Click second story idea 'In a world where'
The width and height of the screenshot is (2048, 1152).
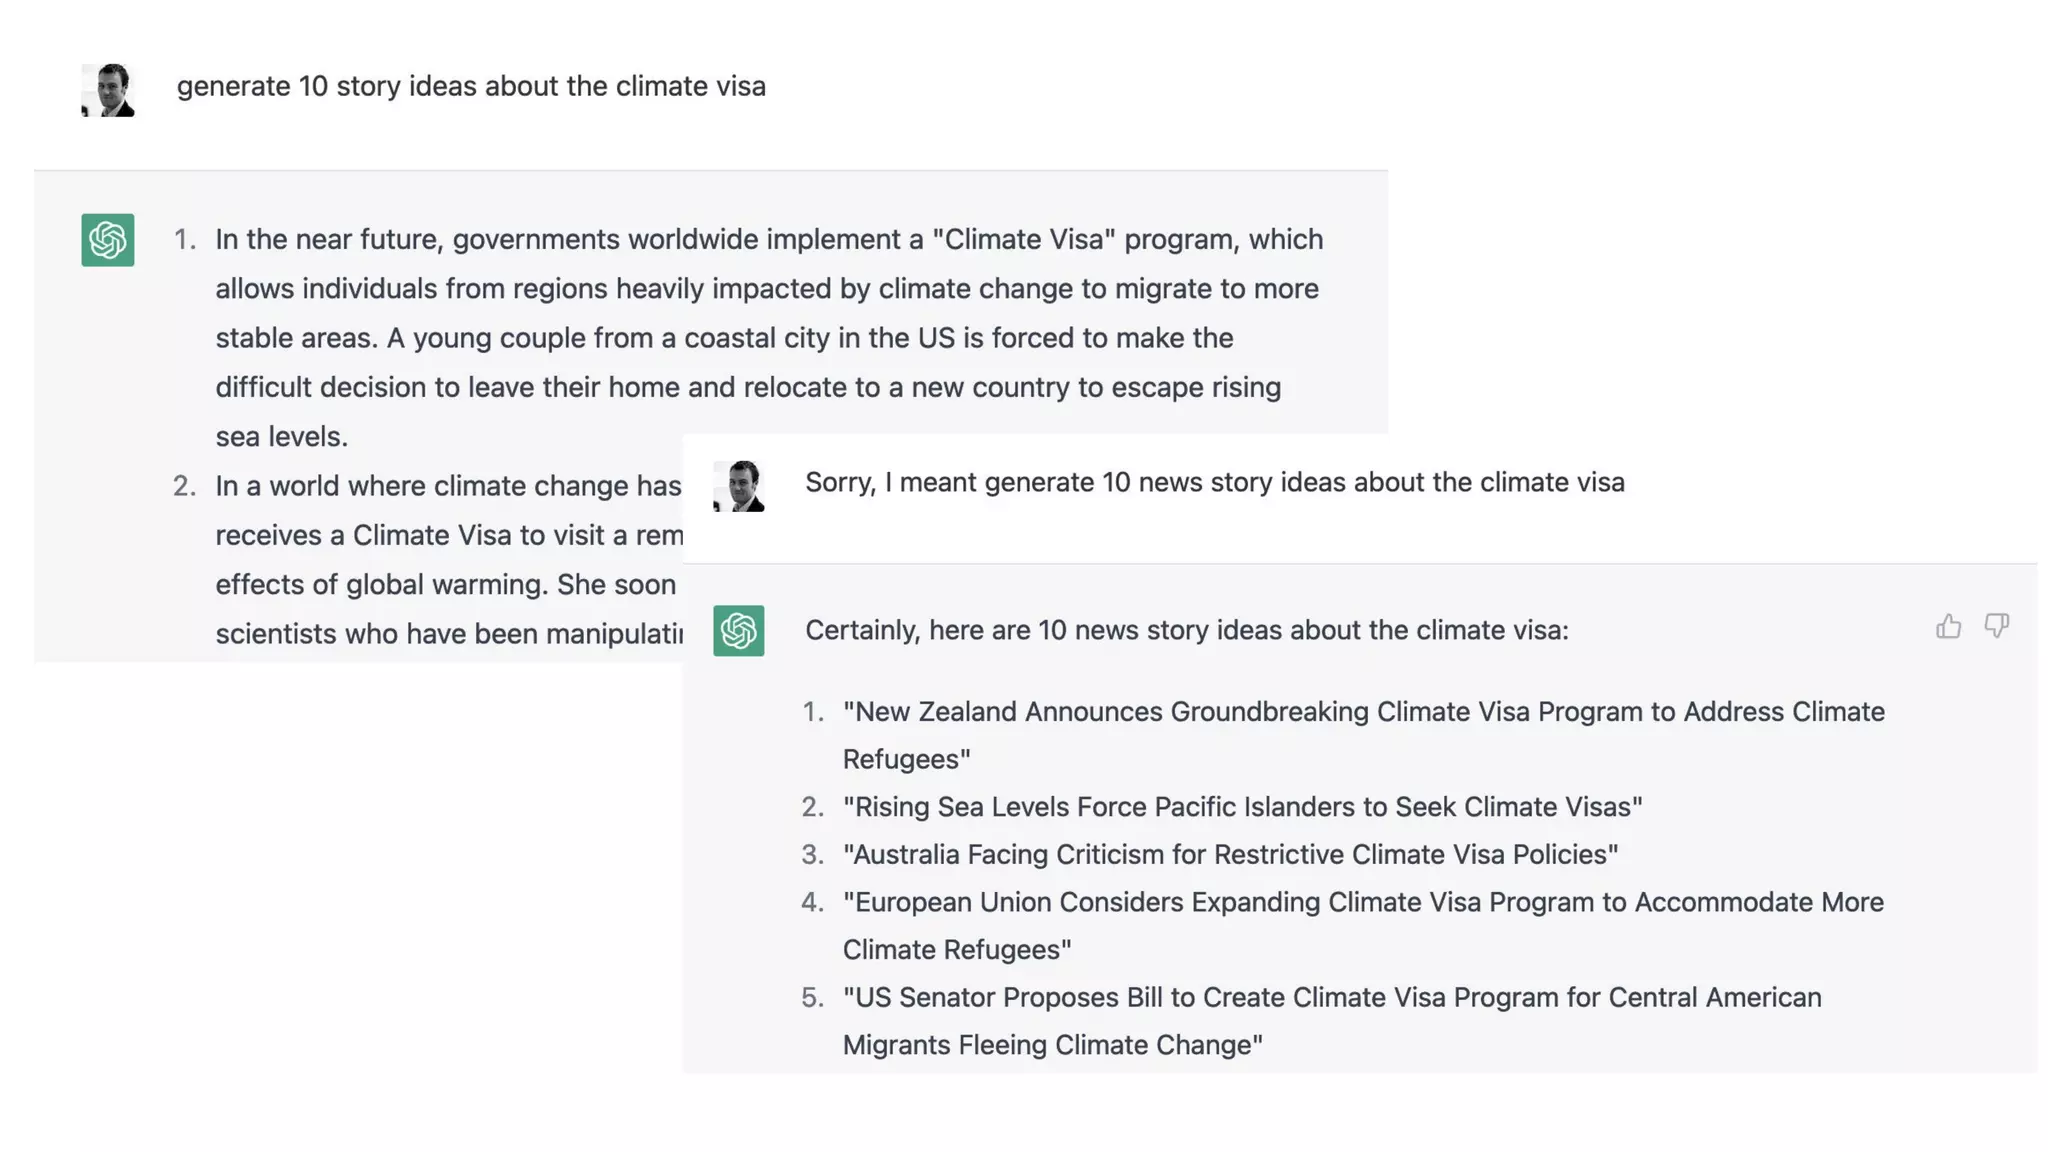point(448,560)
